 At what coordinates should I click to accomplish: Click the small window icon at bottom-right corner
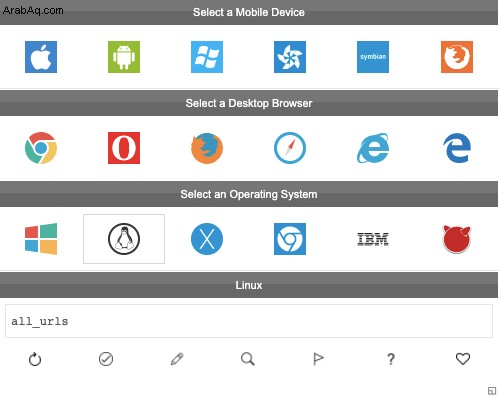[x=492, y=391]
